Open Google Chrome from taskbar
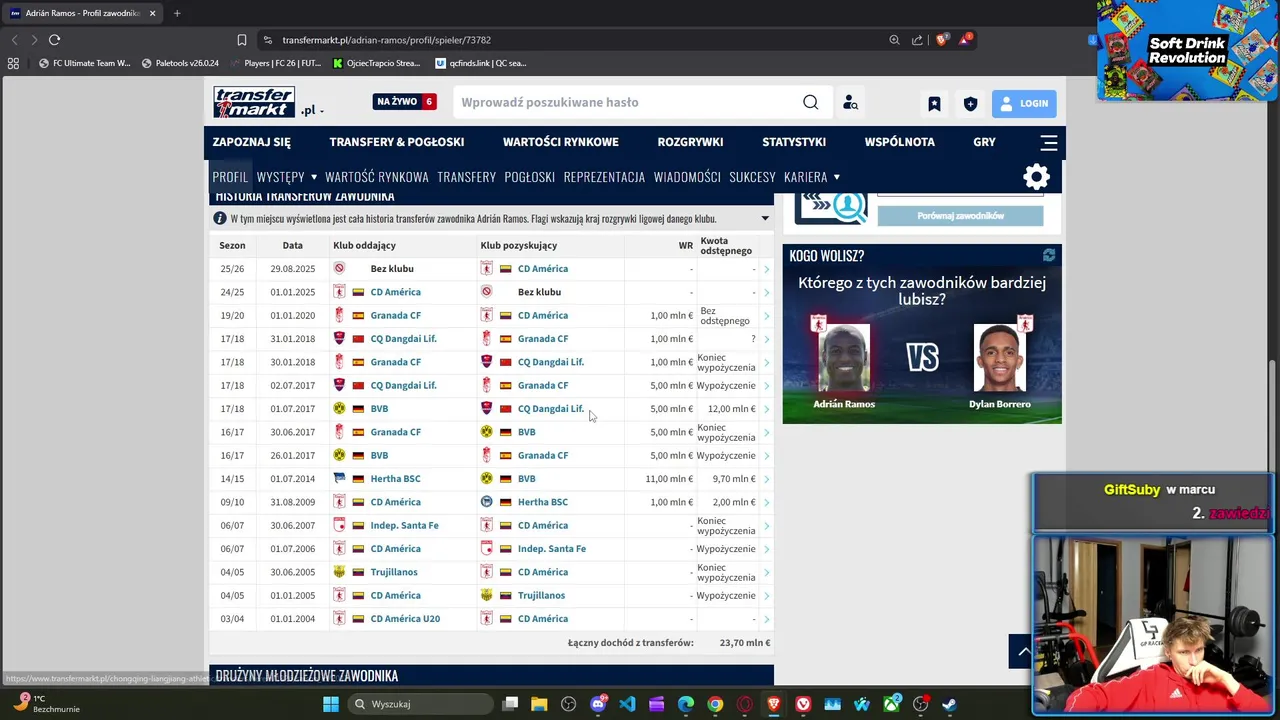Image resolution: width=1280 pixels, height=720 pixels. [x=715, y=704]
